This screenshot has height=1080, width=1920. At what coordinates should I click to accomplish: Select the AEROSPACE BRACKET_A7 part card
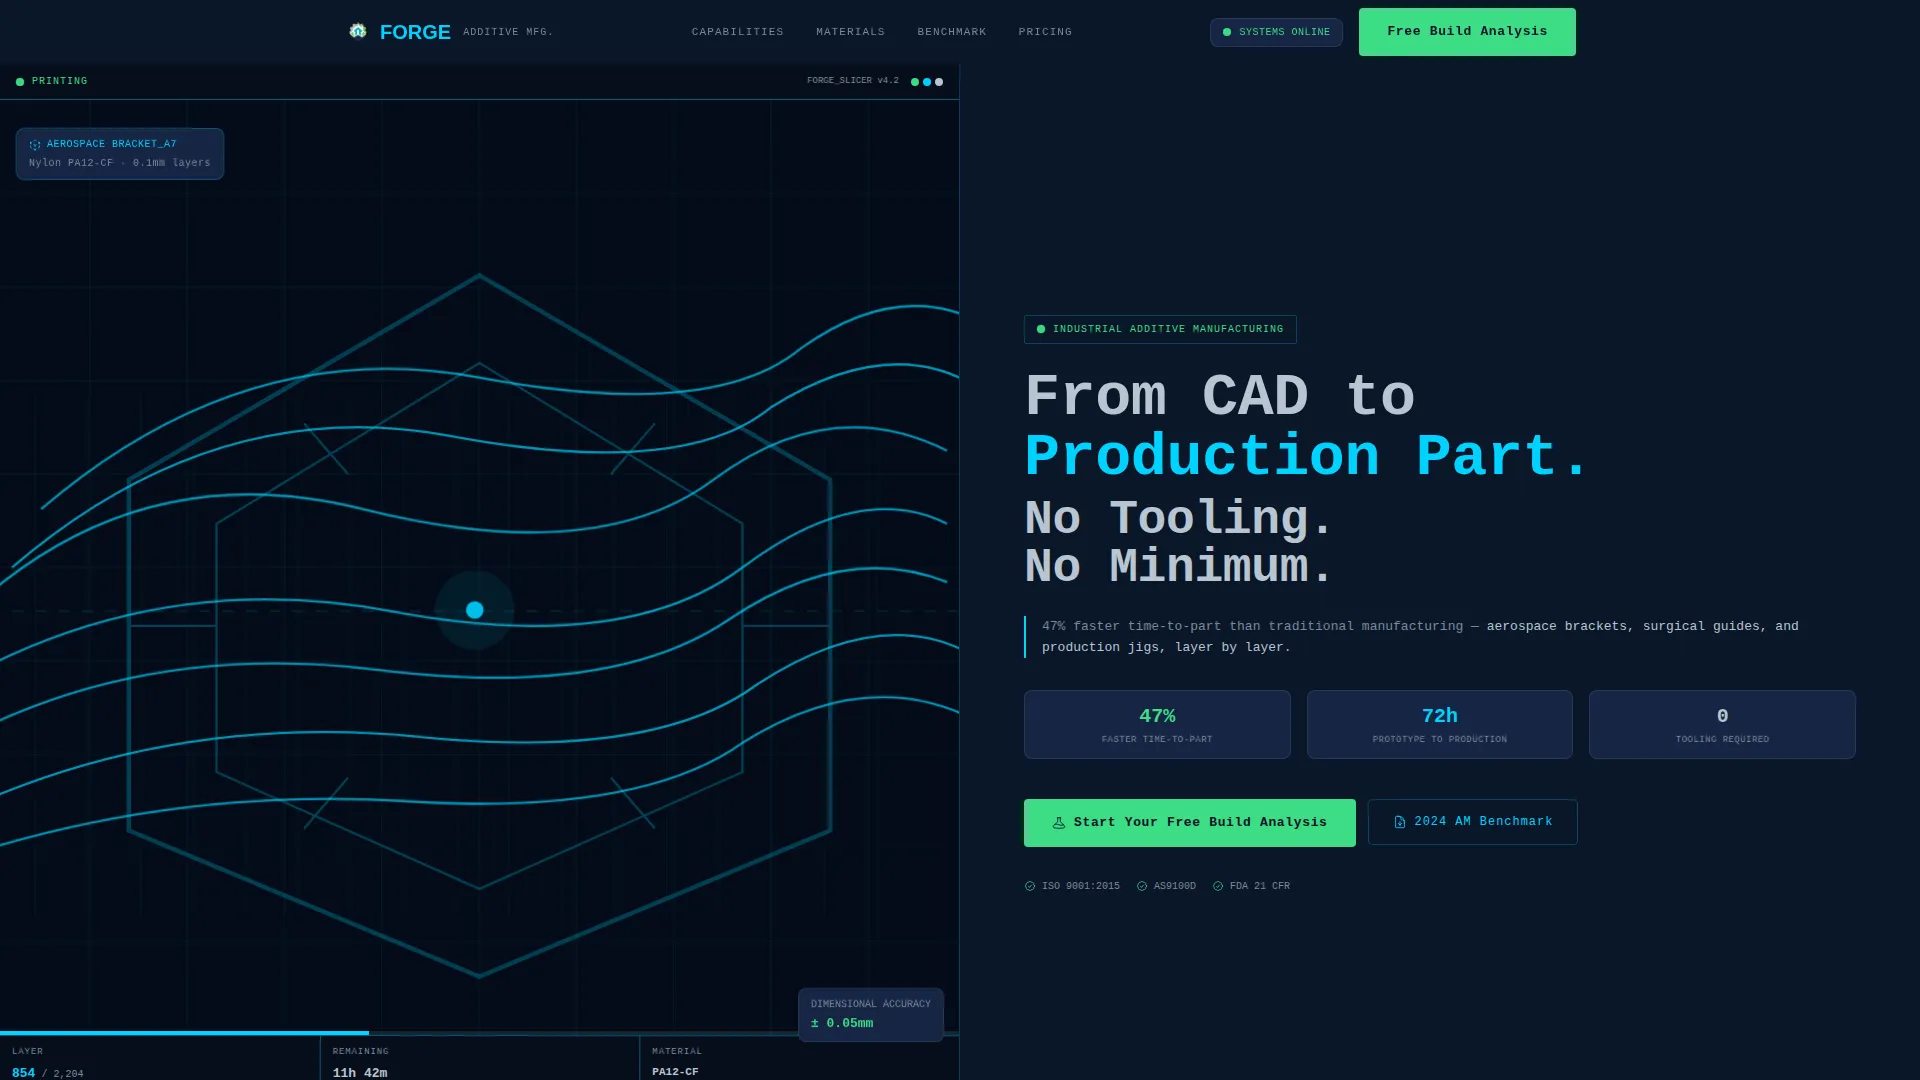120,154
